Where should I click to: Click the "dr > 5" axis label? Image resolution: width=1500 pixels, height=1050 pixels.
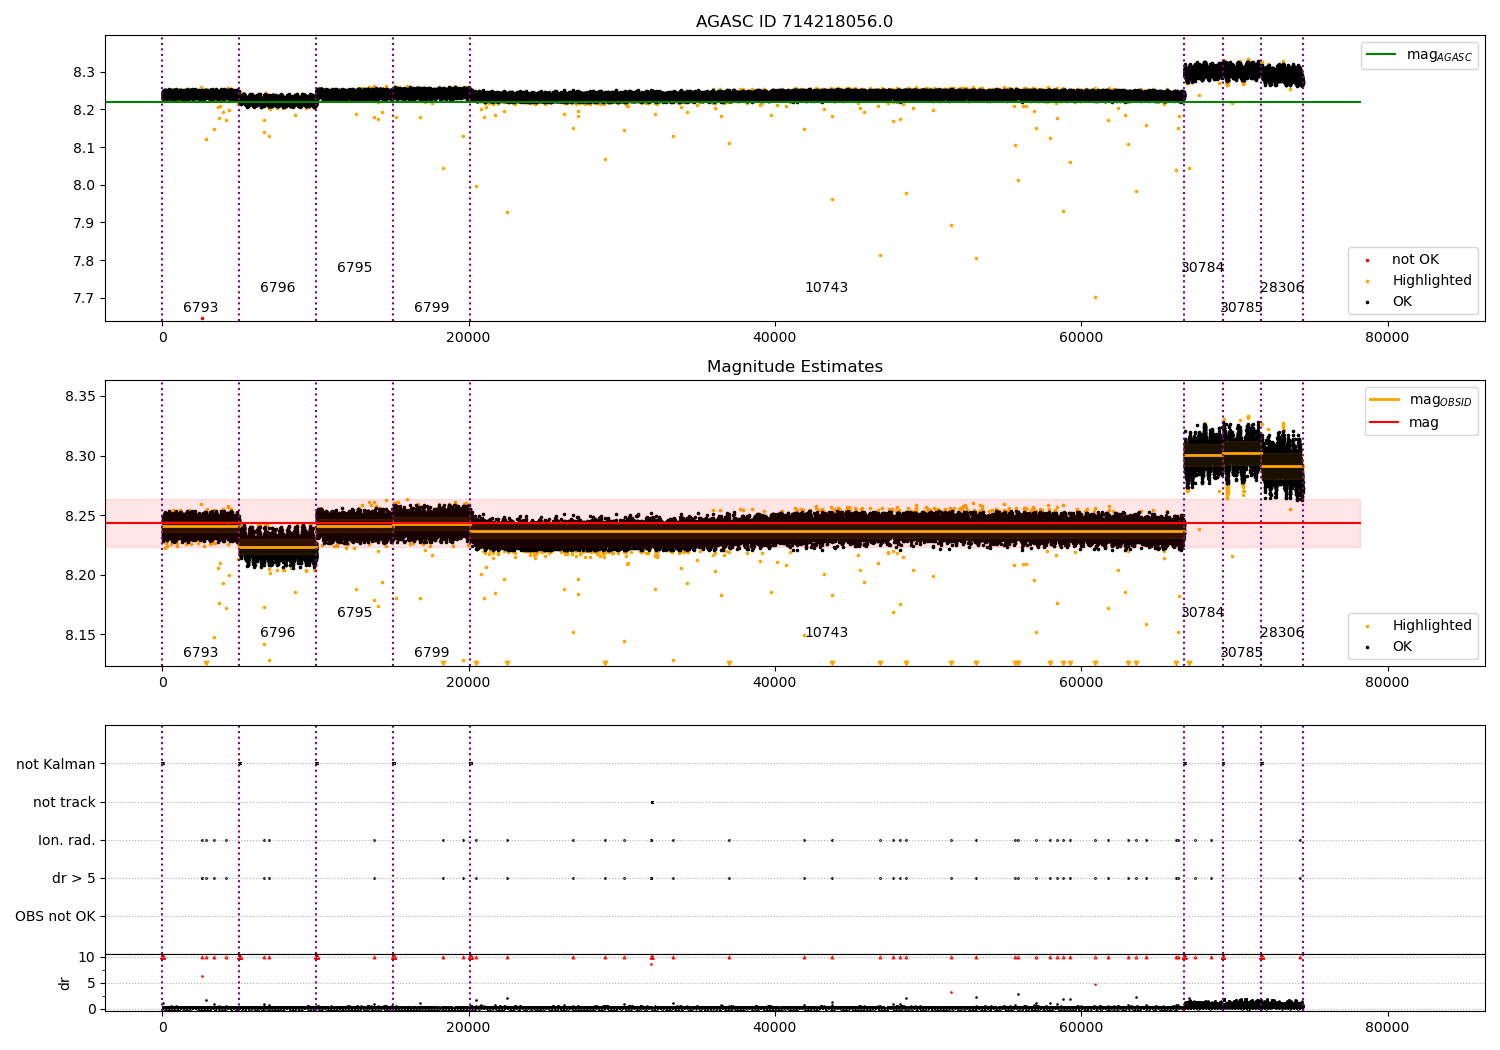coord(74,879)
